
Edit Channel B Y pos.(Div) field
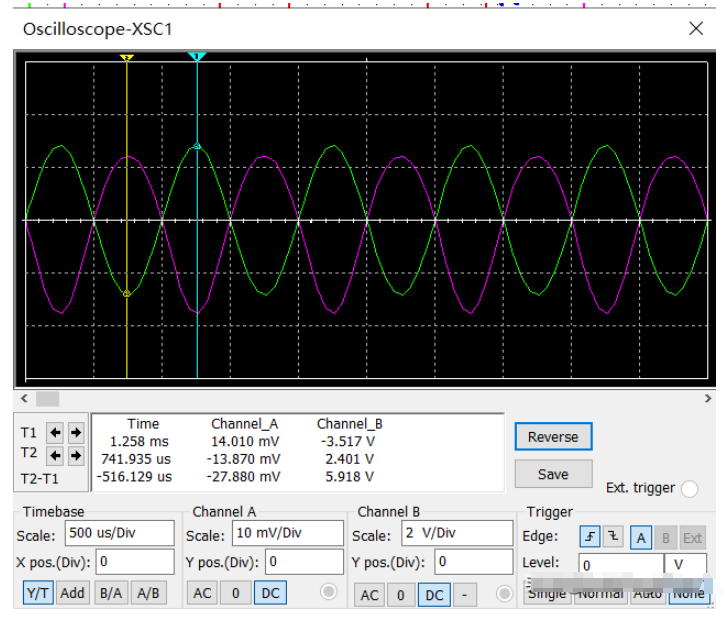474,562
